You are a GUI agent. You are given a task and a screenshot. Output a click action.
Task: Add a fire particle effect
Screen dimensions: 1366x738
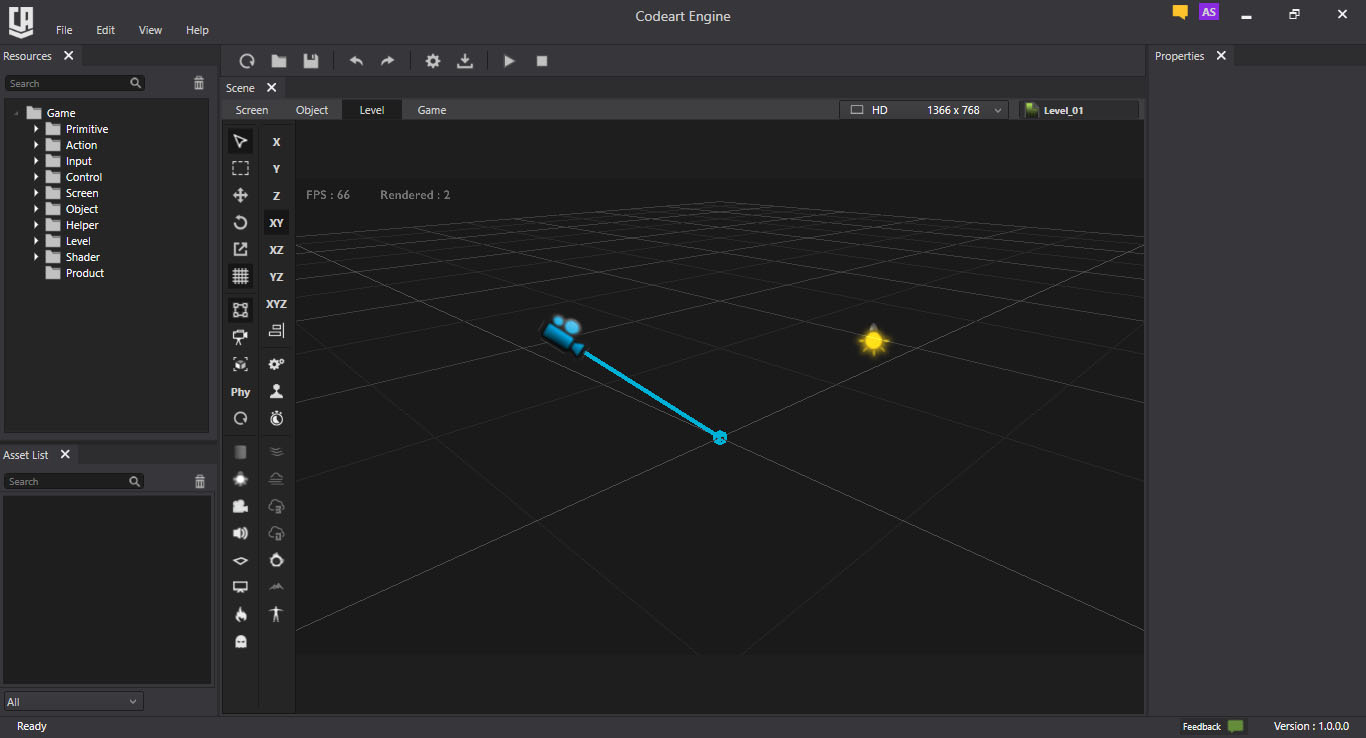[240, 614]
